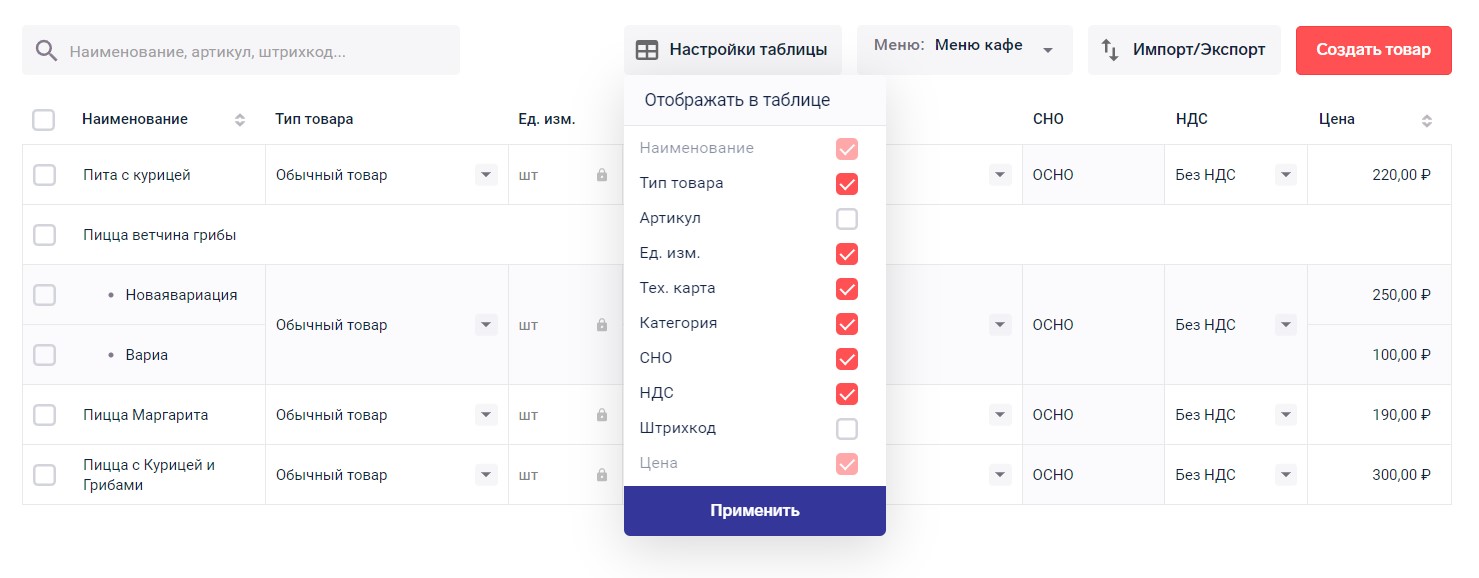Click price 190,00 ₽
The width and height of the screenshot is (1479, 578).
[x=1402, y=415]
